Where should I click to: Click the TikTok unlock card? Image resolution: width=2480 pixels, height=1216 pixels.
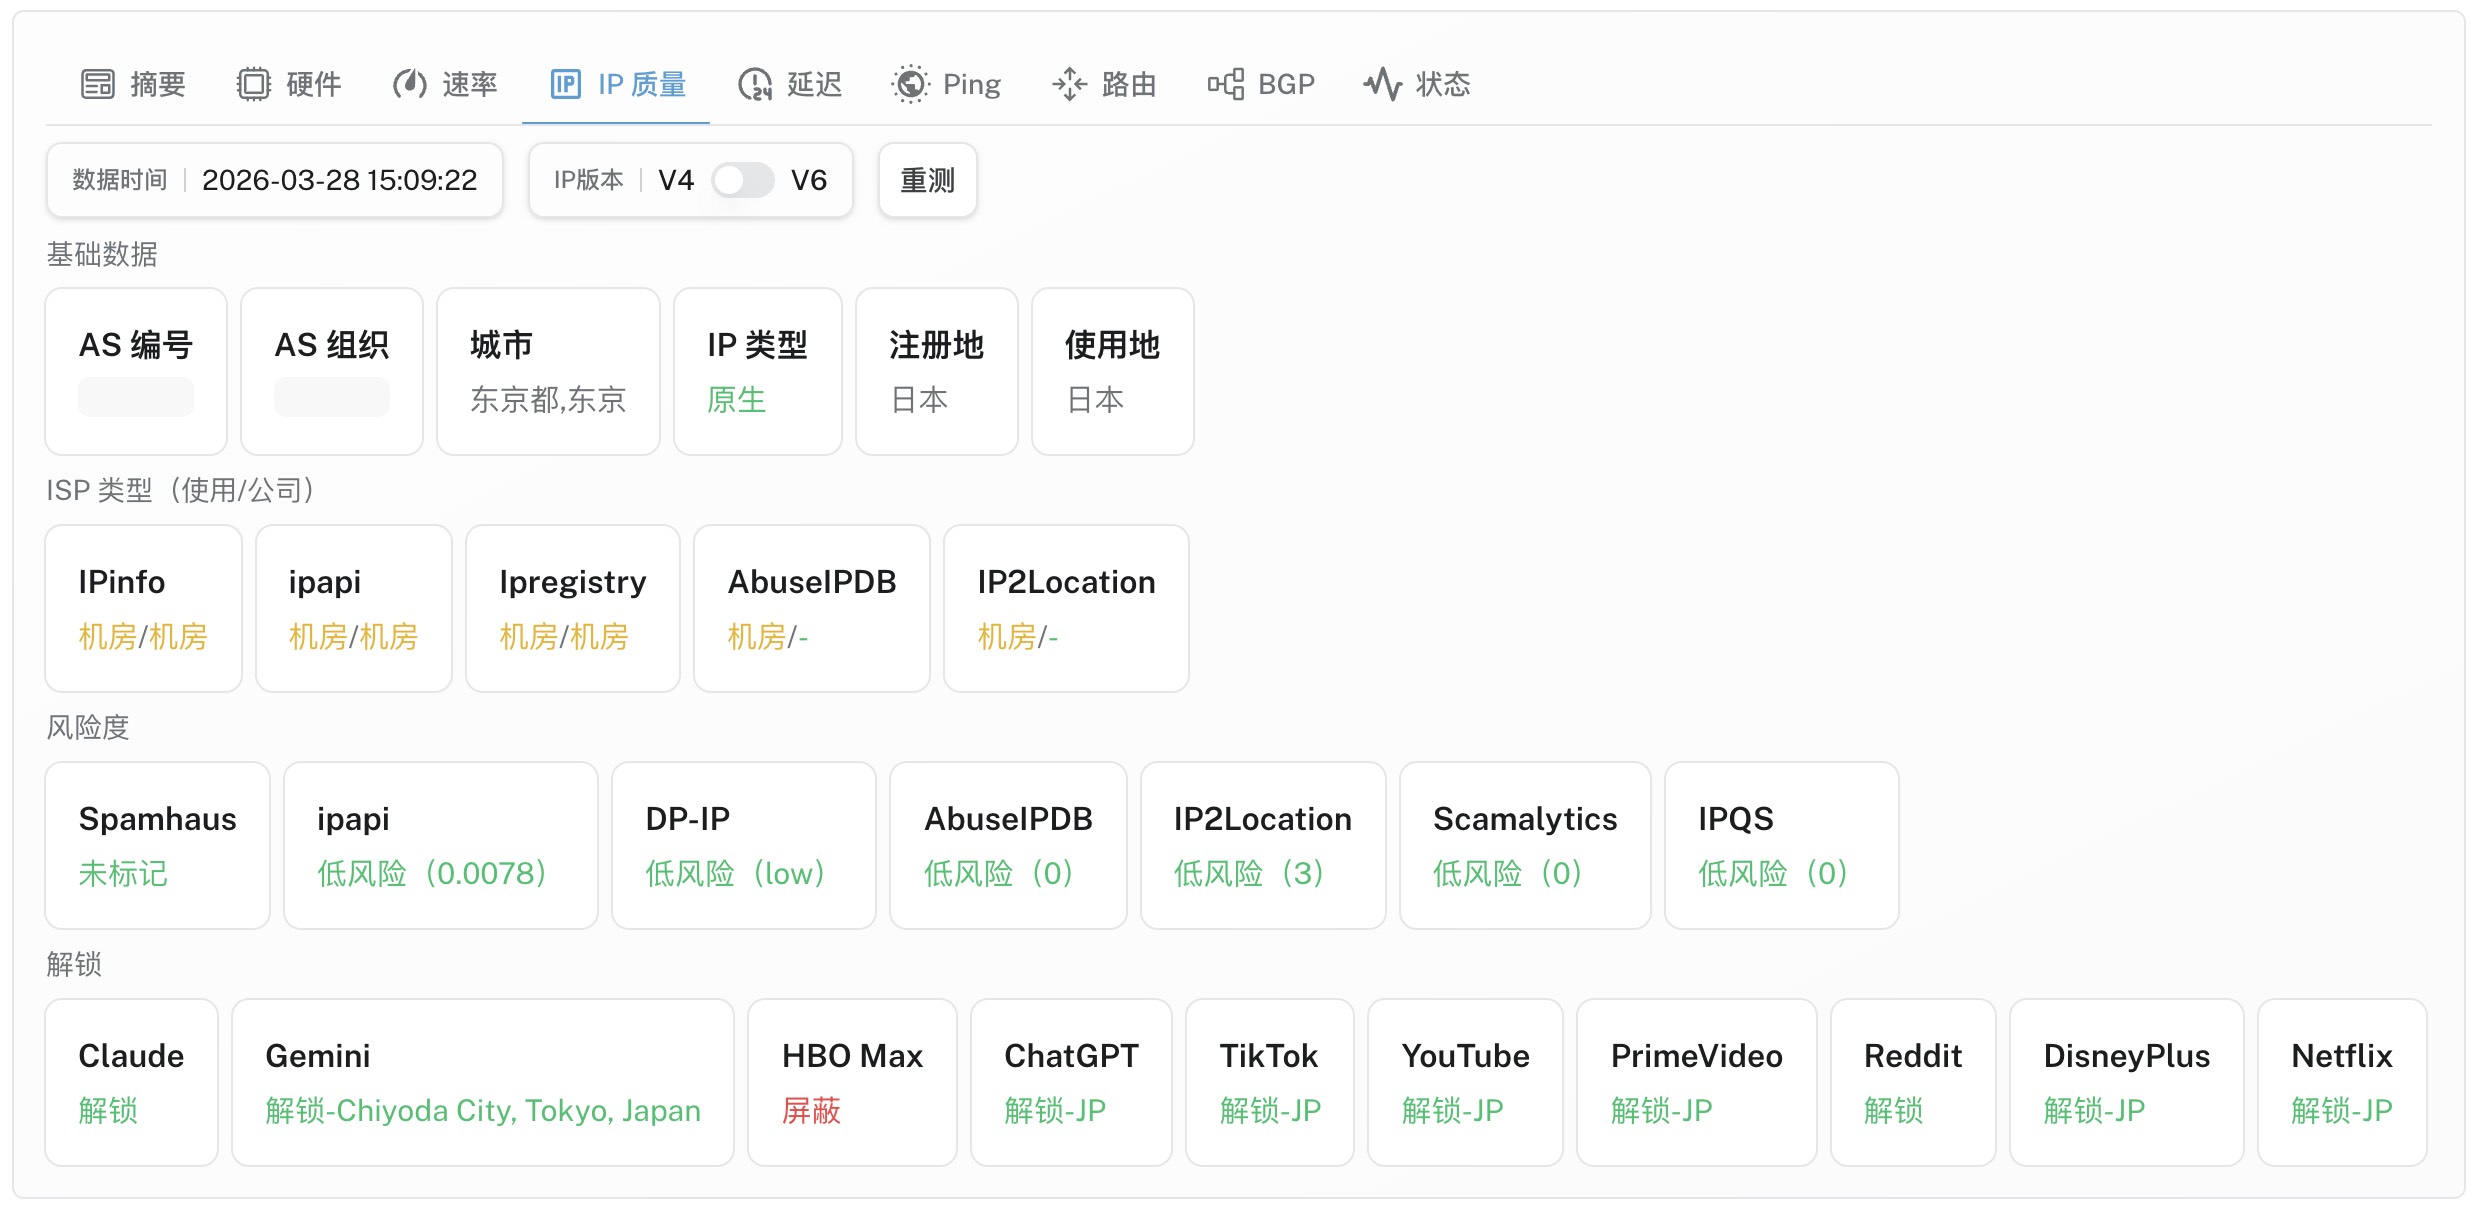tap(1270, 1083)
